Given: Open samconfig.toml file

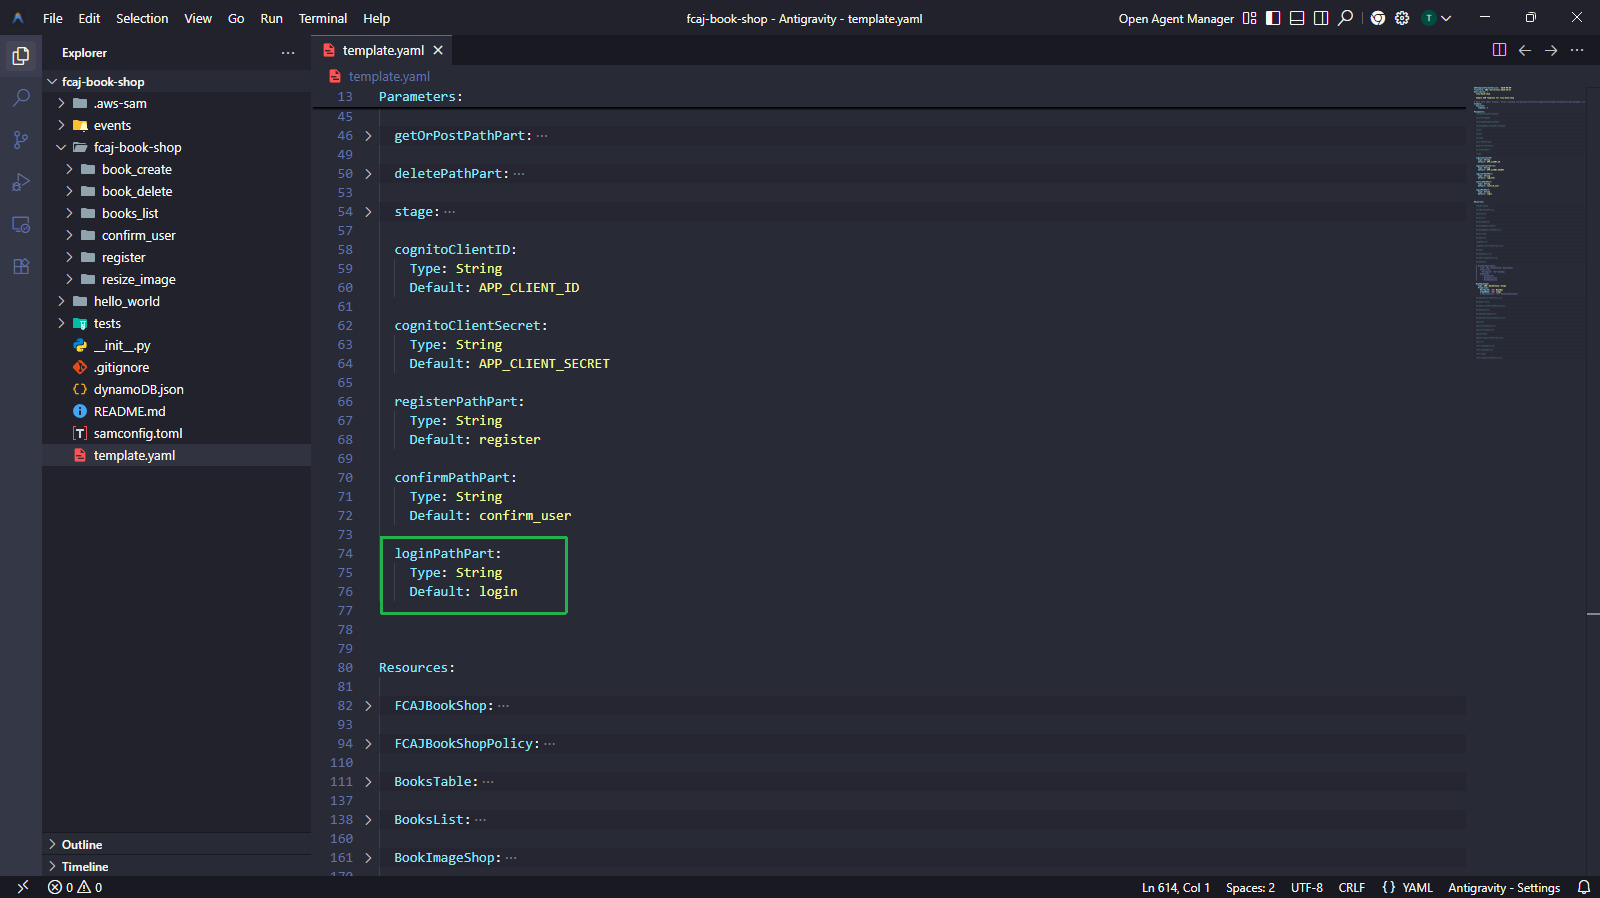Looking at the screenshot, I should click(176, 434).
